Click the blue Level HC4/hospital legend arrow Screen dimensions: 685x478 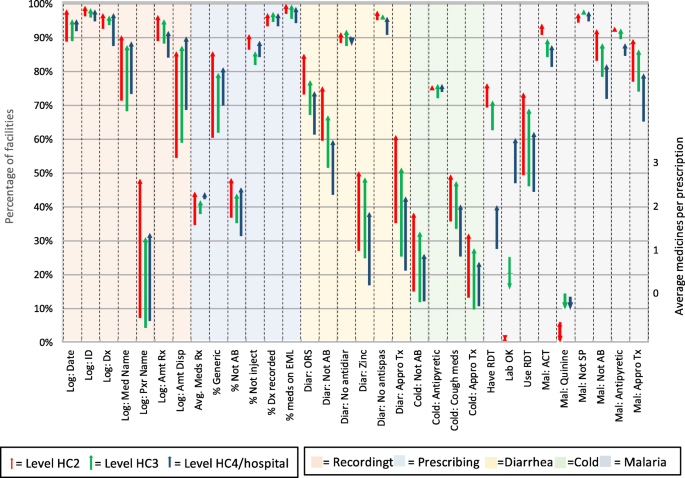(169, 463)
